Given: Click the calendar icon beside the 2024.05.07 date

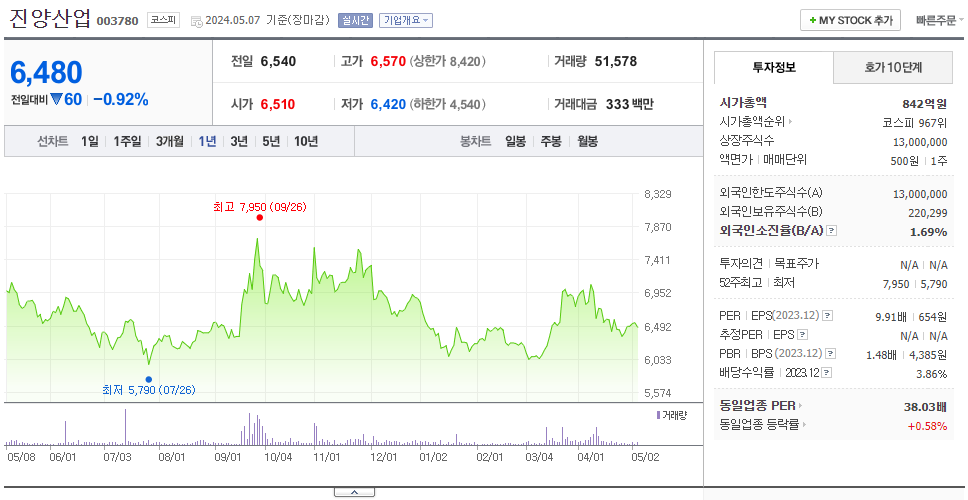Looking at the screenshot, I should [196, 21].
